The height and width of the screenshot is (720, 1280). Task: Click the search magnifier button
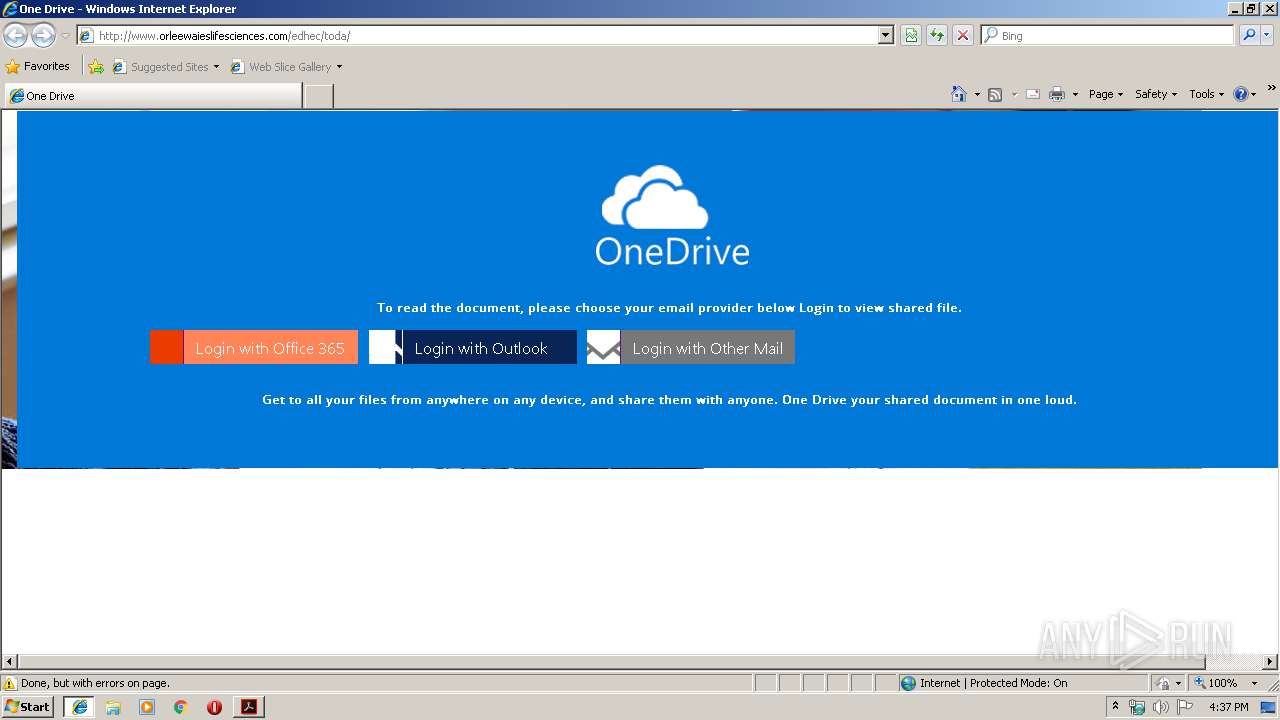[1249, 36]
